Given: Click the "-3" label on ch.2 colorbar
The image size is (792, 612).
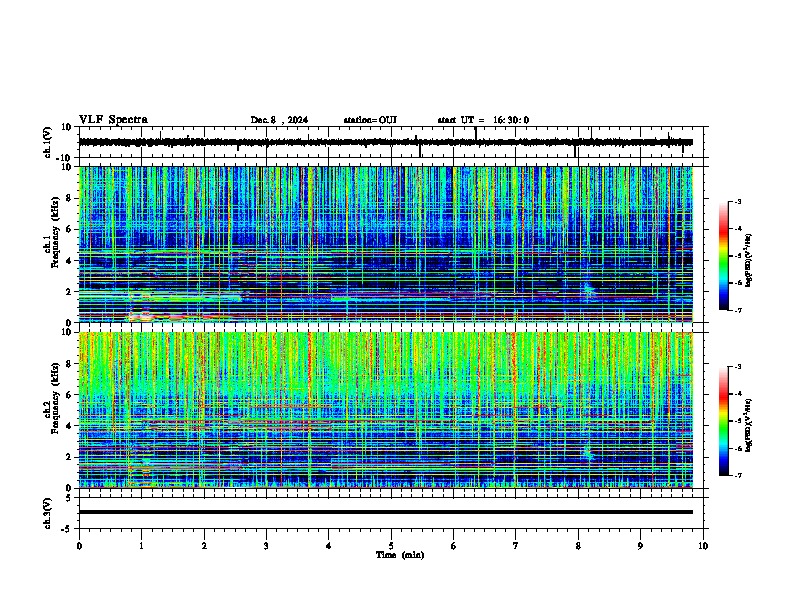Looking at the screenshot, I should (x=737, y=367).
